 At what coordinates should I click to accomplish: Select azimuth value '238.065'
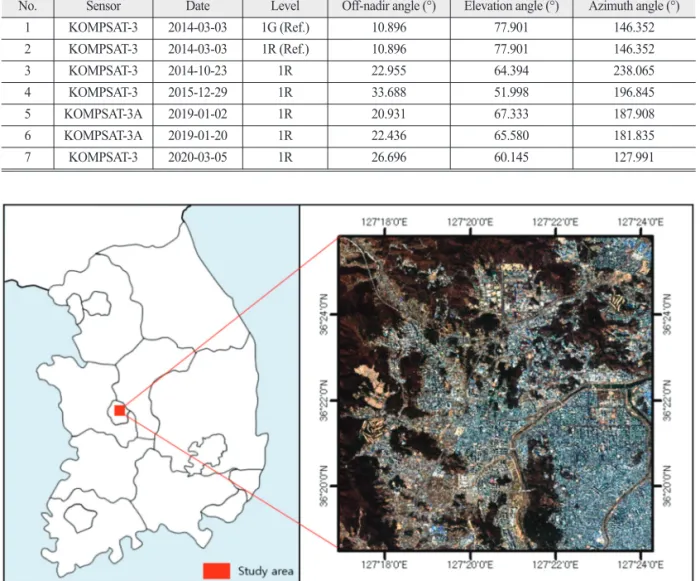click(x=634, y=71)
